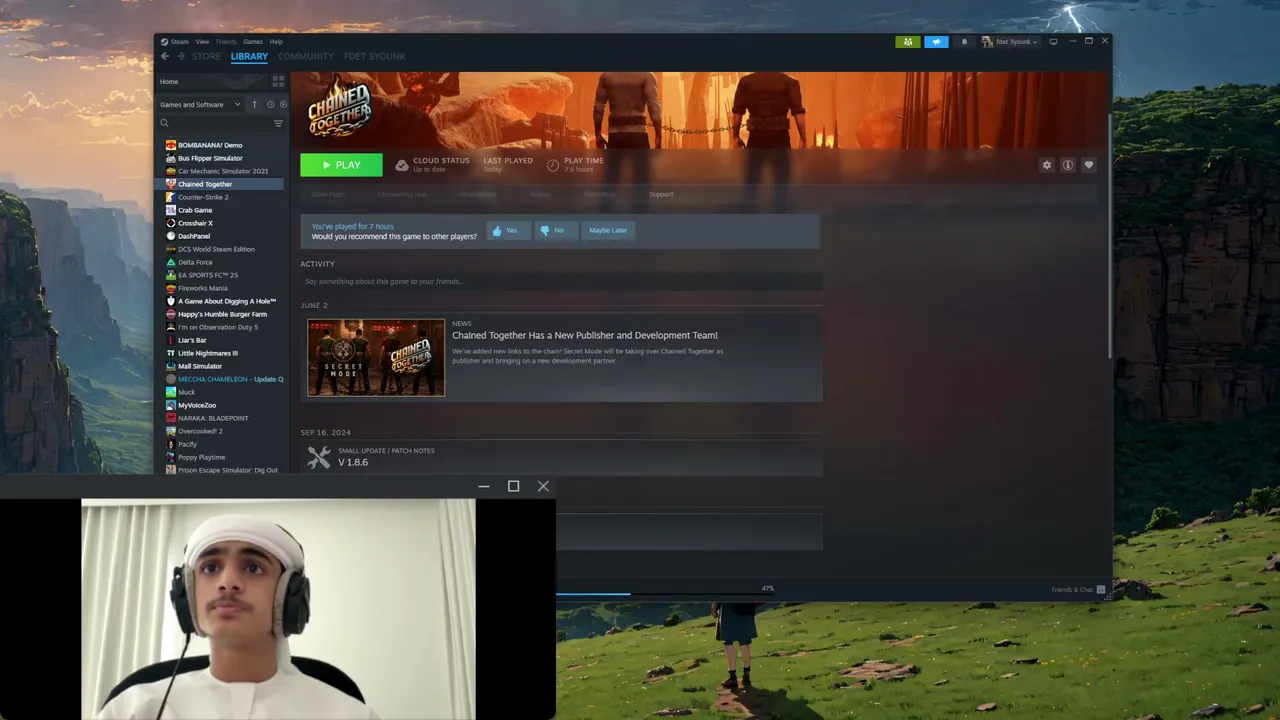The width and height of the screenshot is (1280, 720).
Task: Click the Cloud Status cloud icon
Action: point(402,165)
